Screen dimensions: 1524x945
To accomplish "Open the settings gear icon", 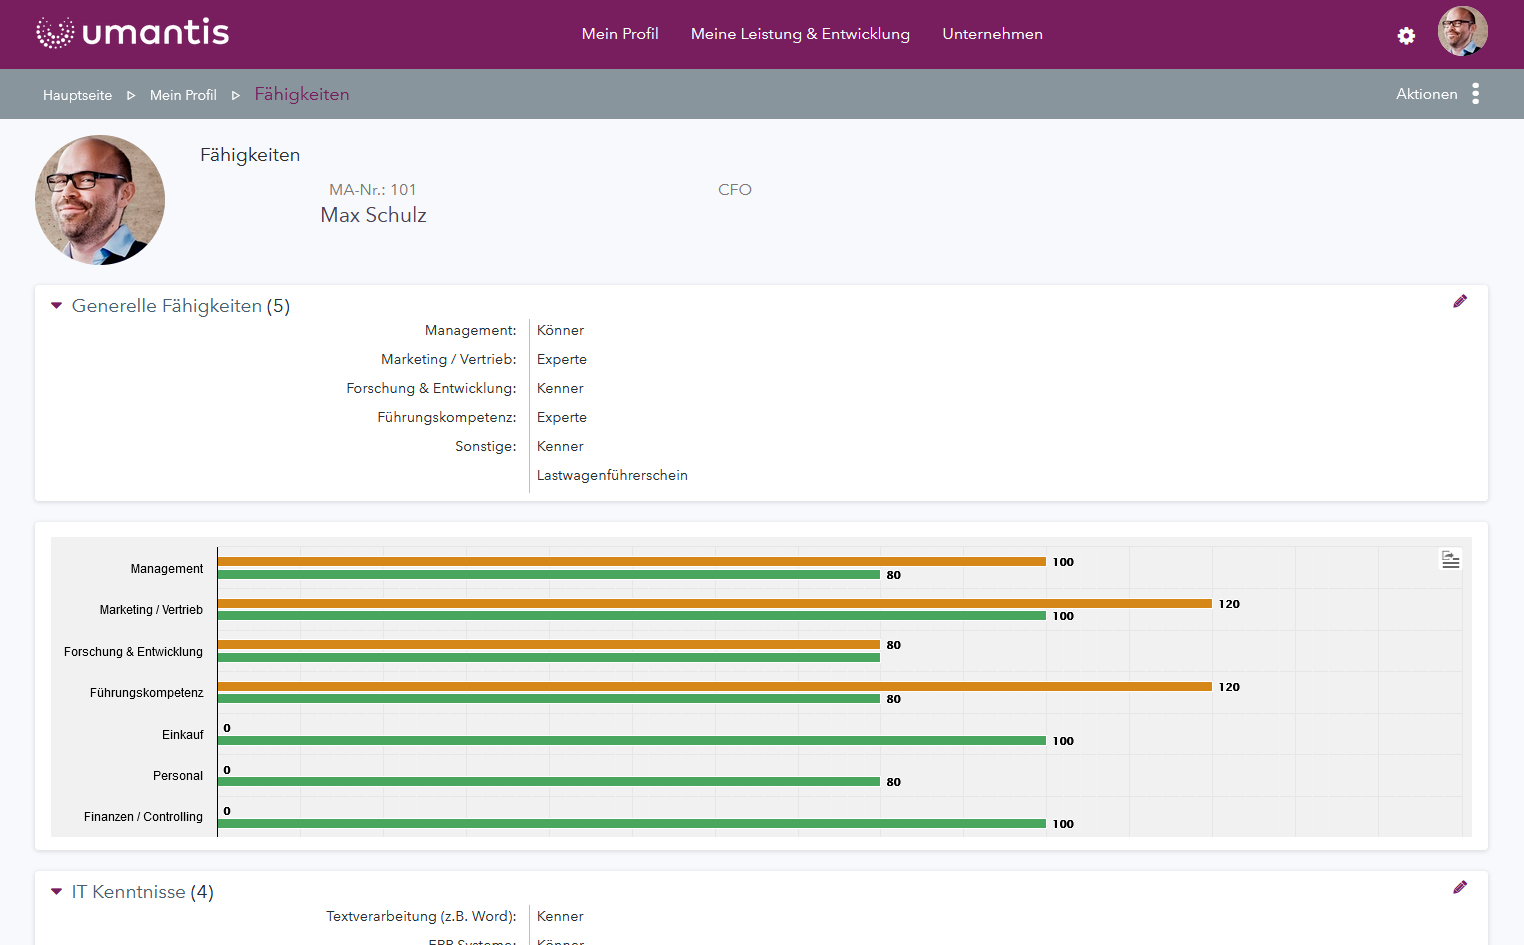I will 1406,36.
